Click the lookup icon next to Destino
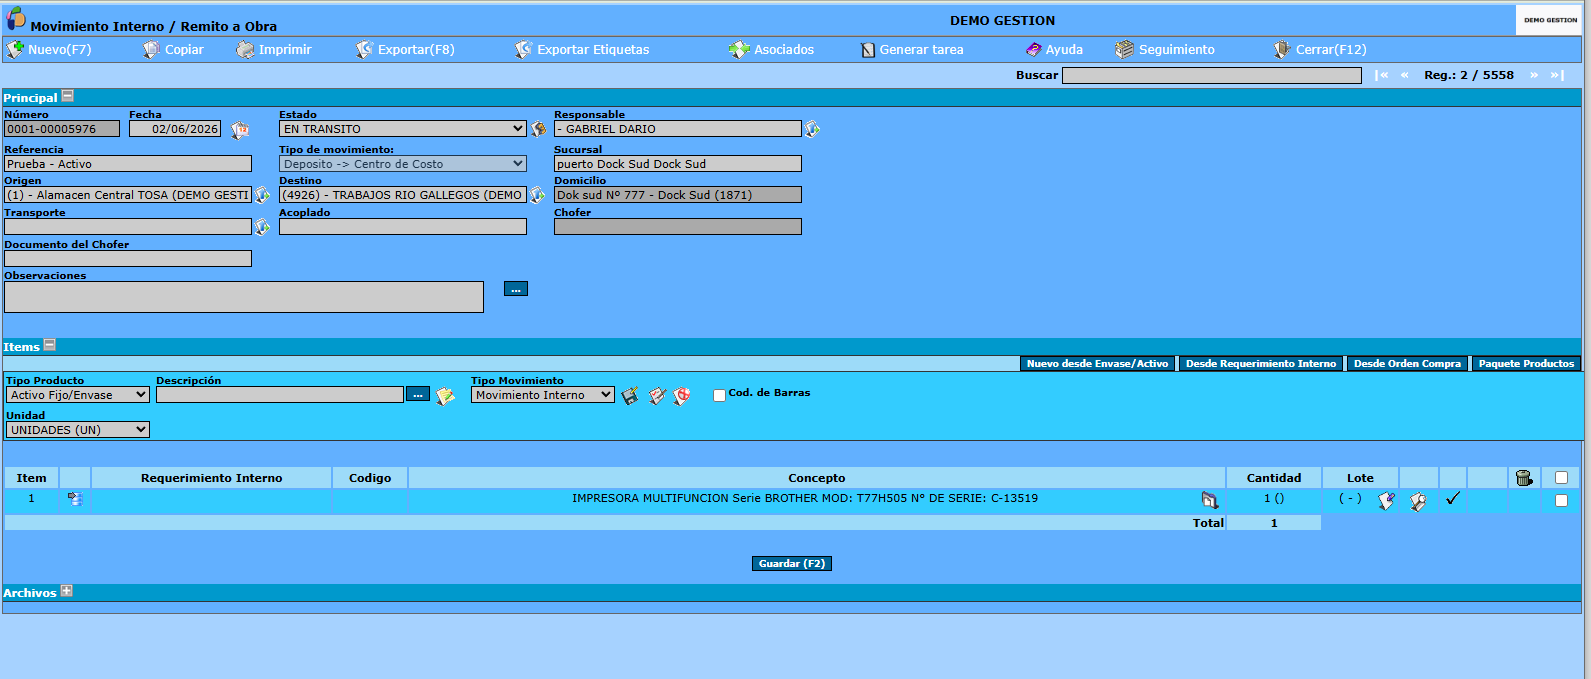This screenshot has height=679, width=1591. click(x=537, y=195)
